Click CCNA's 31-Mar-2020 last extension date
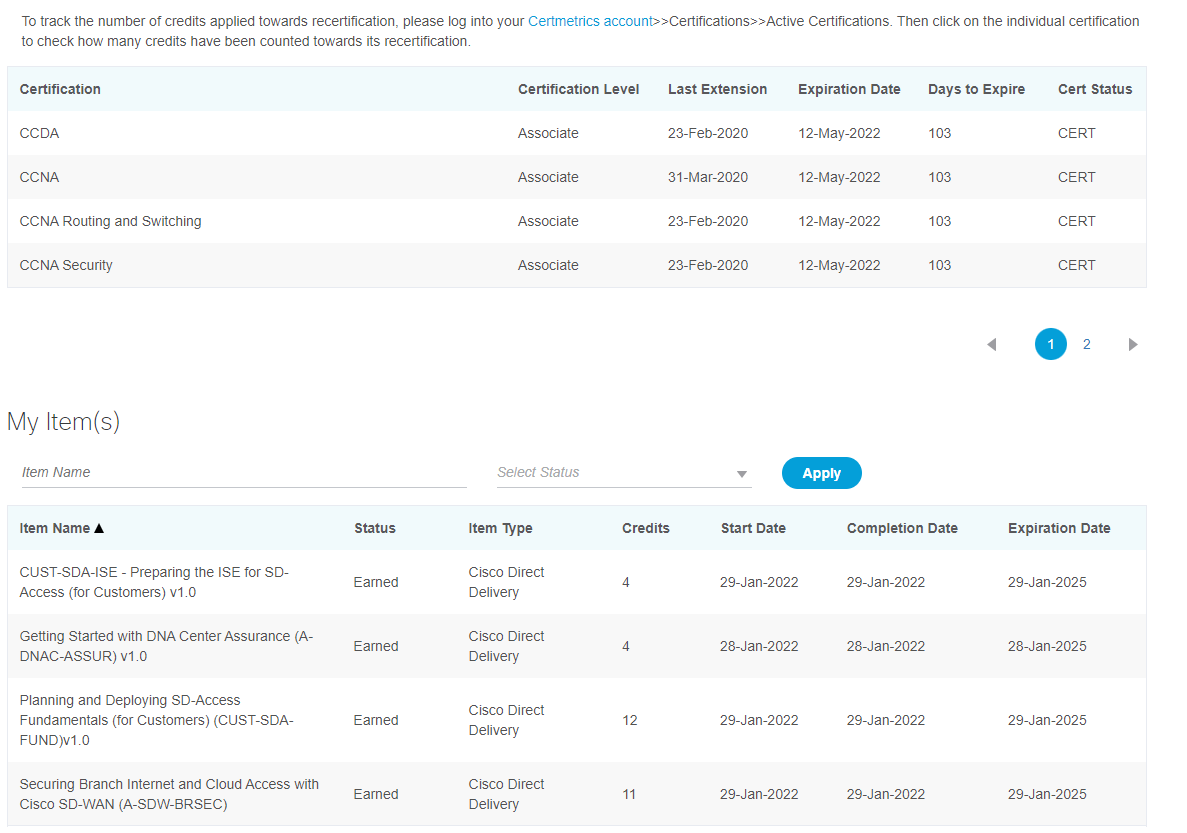 coord(708,177)
